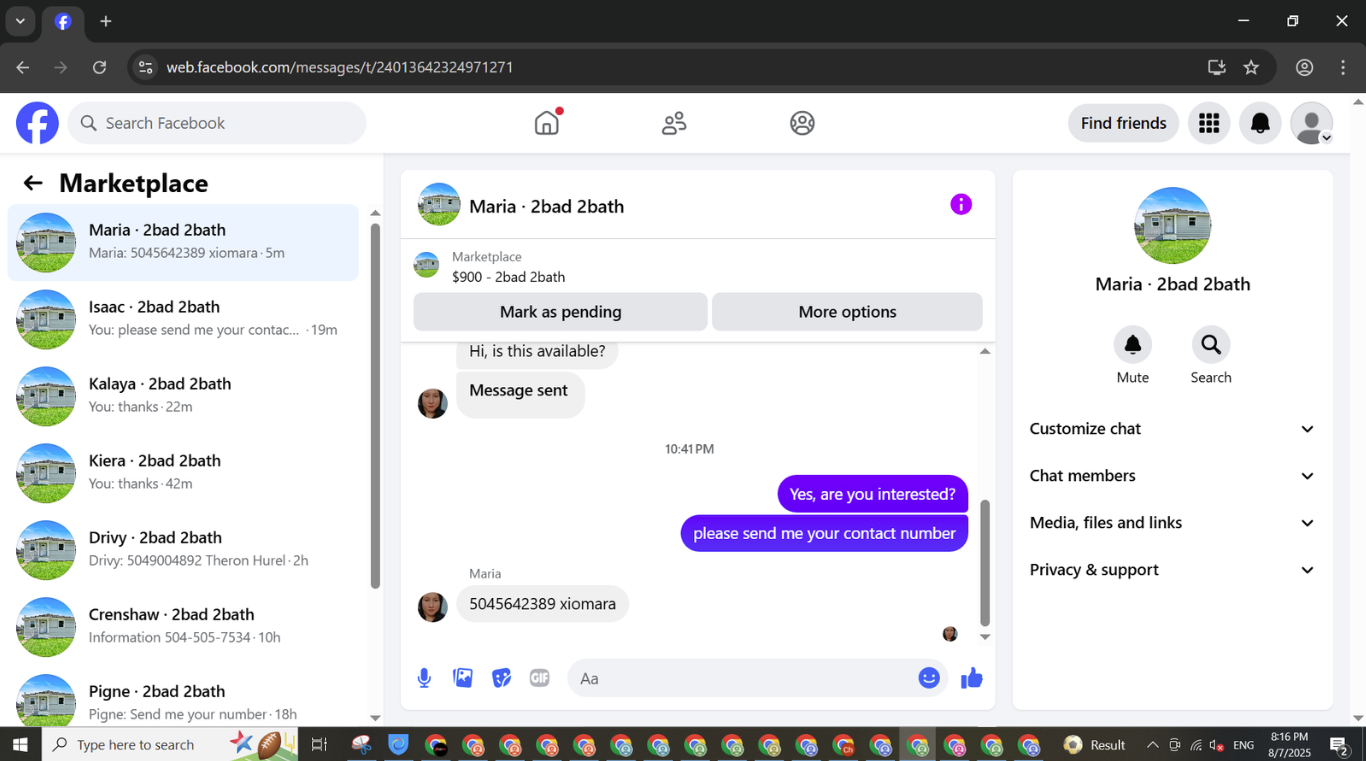Click the chat messages scrollbar thumb

point(985,563)
